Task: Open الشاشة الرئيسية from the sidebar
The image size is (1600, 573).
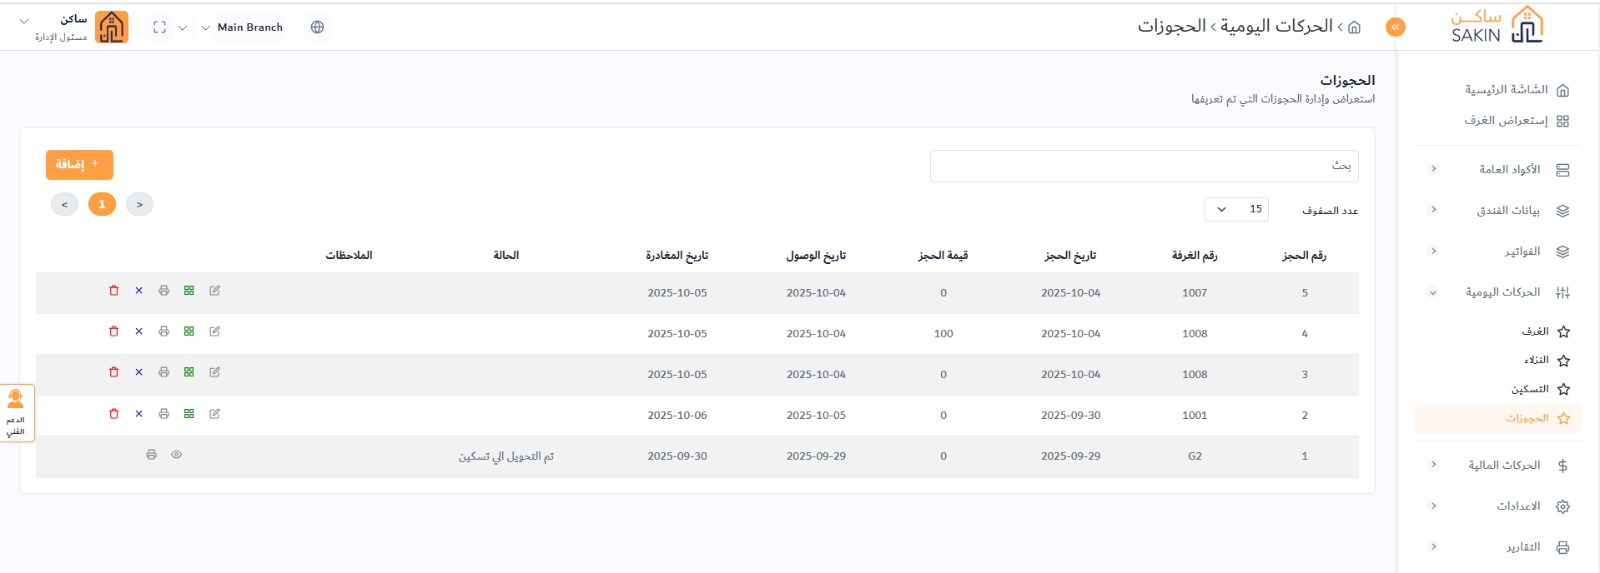Action: click(1506, 90)
